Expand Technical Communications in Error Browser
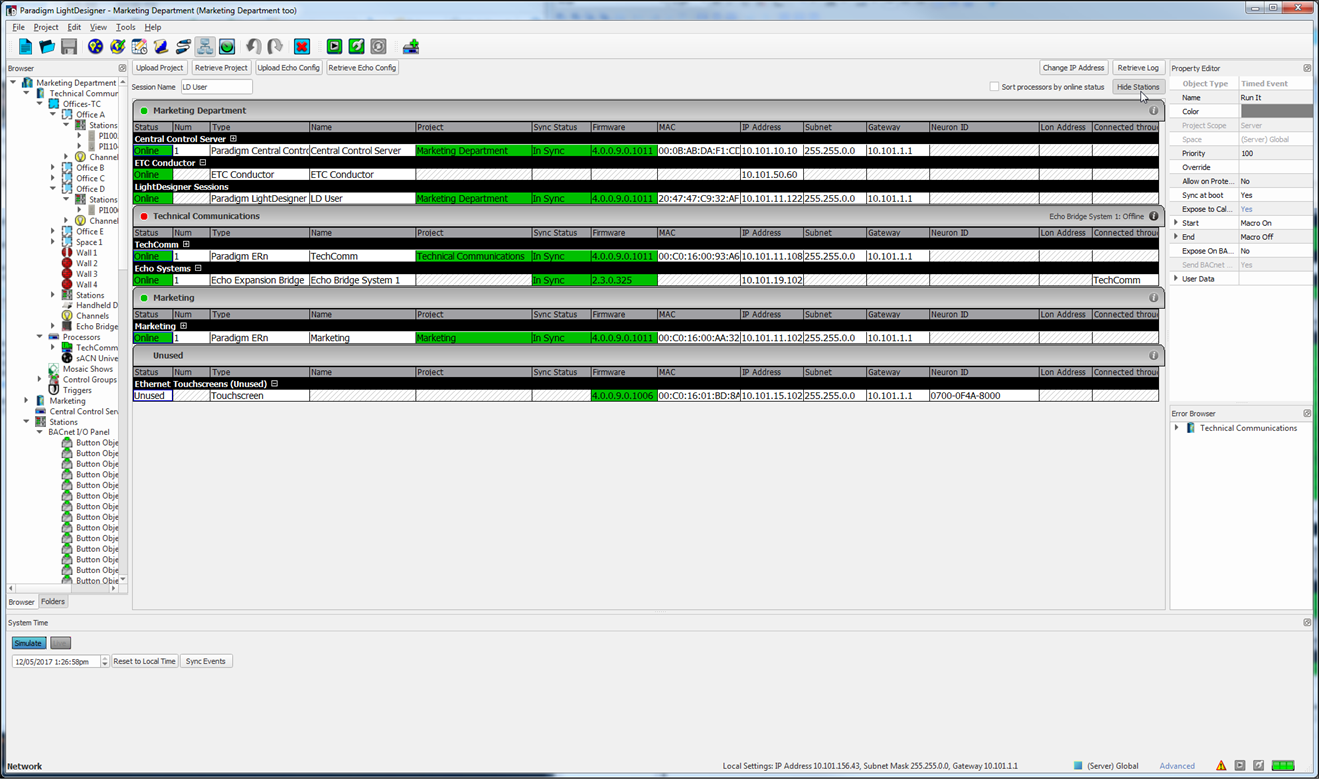Screen dimensions: 1319x784 click(1177, 428)
